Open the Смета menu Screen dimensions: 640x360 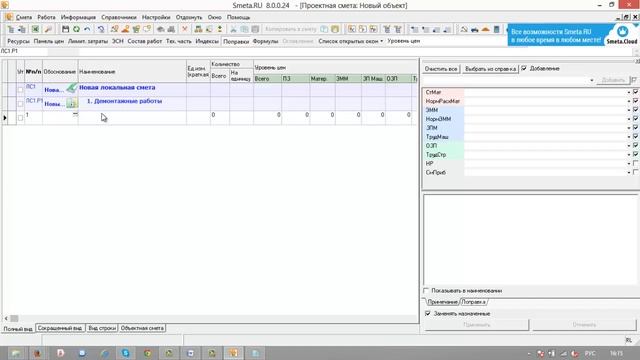click(x=24, y=17)
